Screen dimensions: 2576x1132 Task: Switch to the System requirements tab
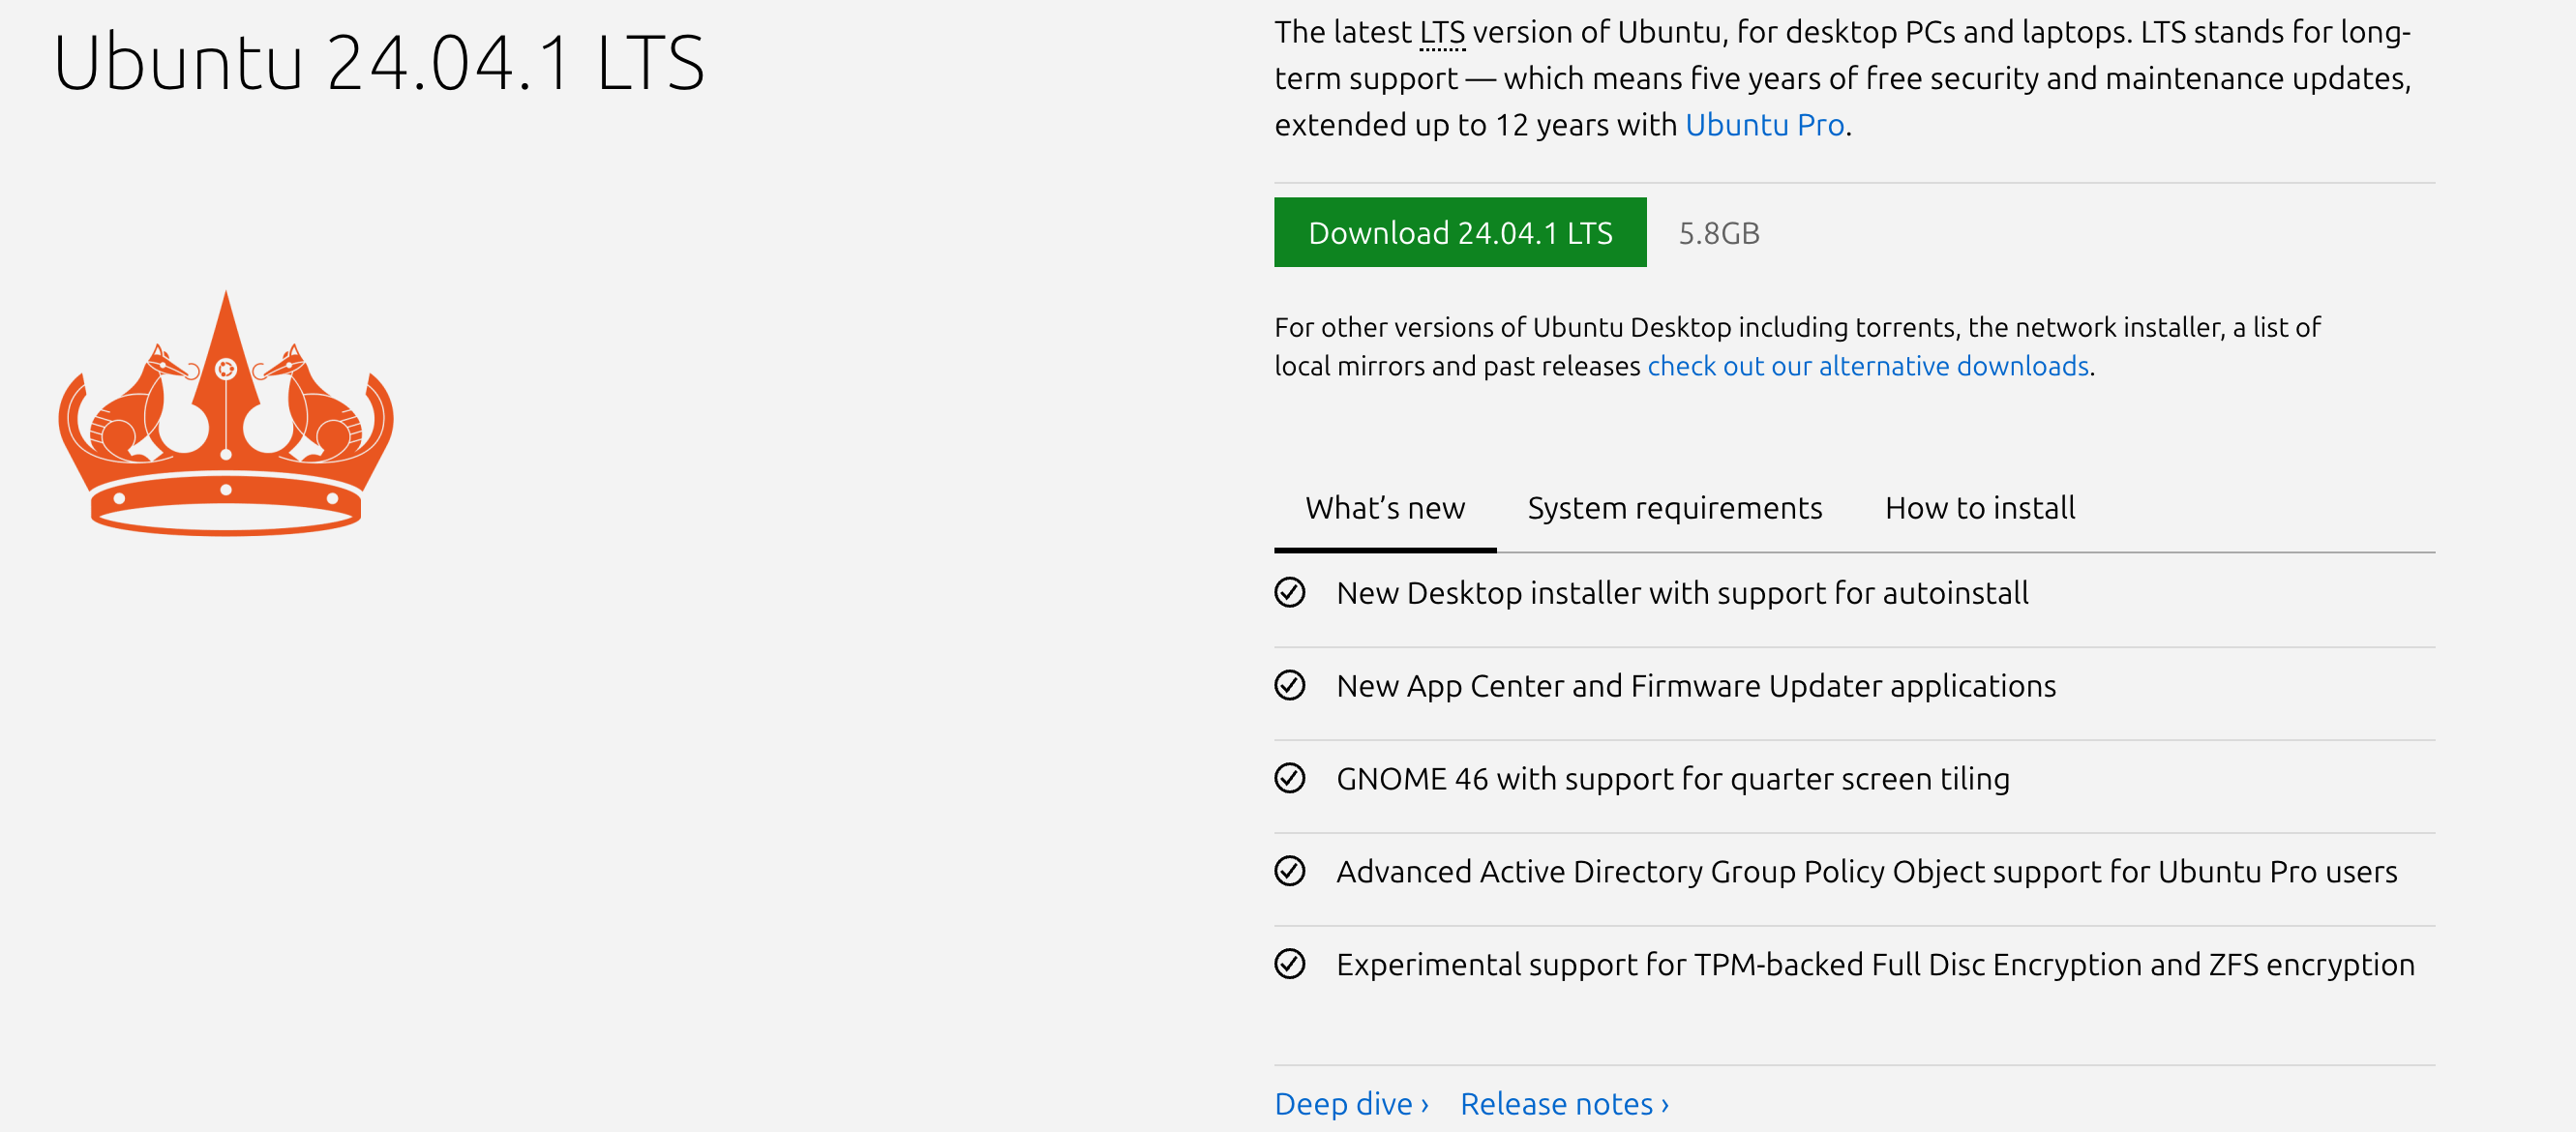click(1674, 508)
